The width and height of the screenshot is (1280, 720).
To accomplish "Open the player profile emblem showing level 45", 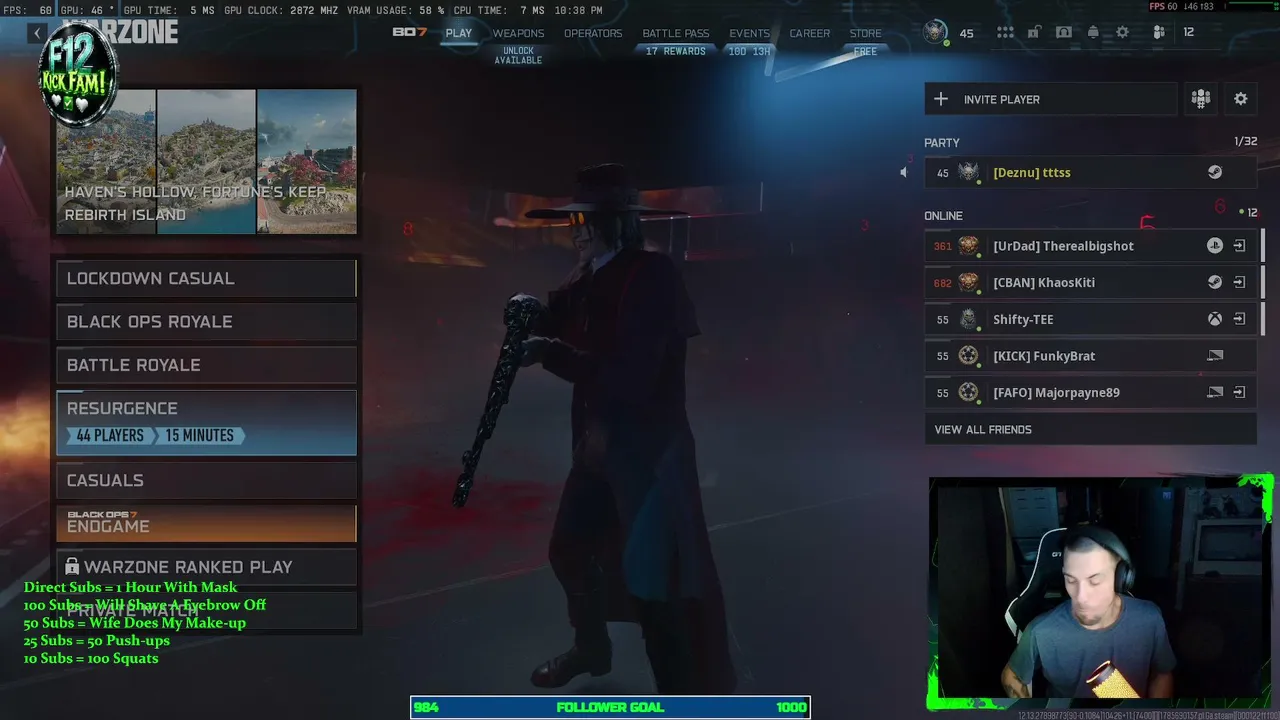I will point(936,33).
